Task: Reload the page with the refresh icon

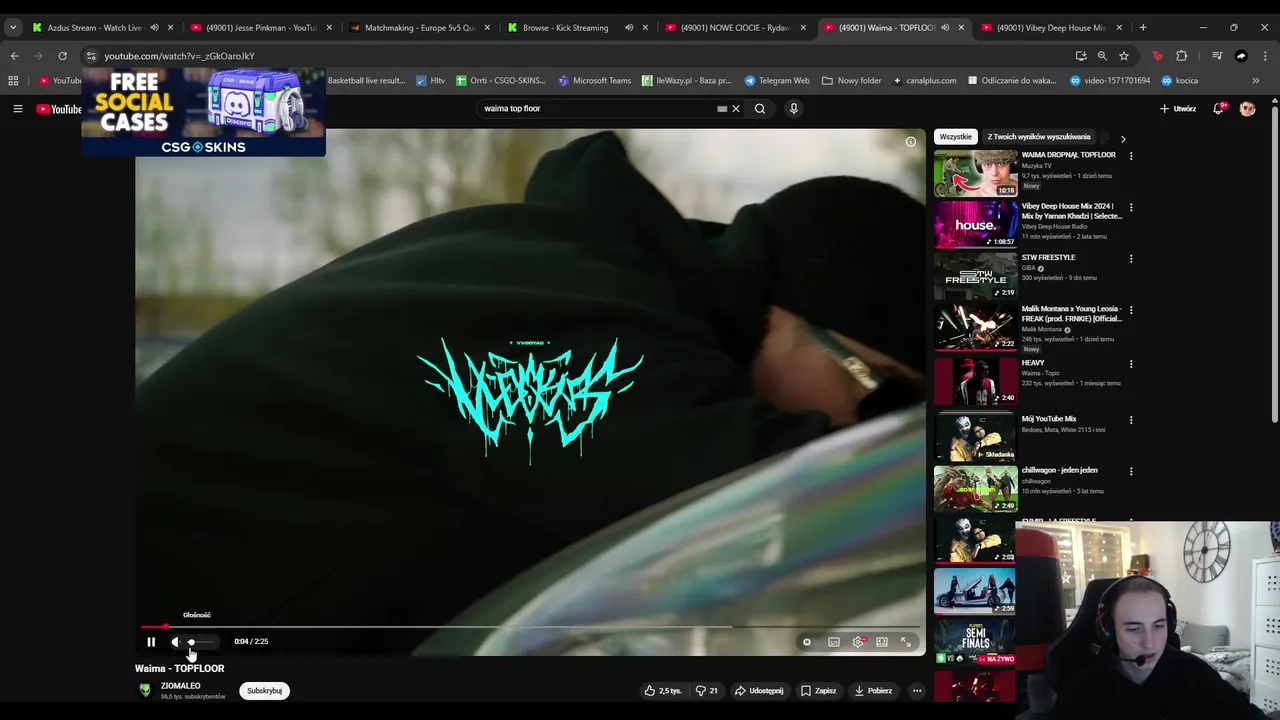Action: pos(62,56)
